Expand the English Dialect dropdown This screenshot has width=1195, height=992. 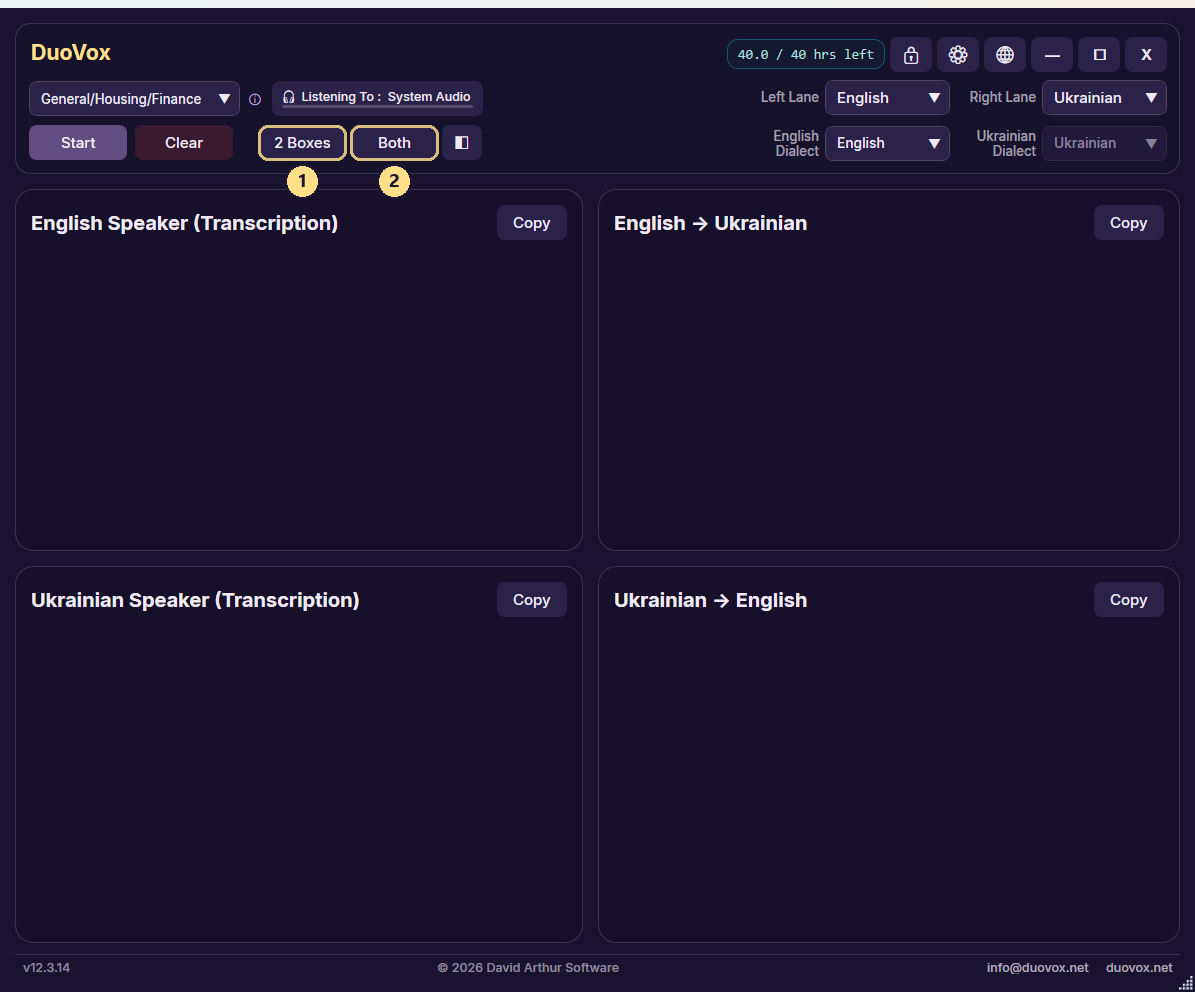pos(887,143)
